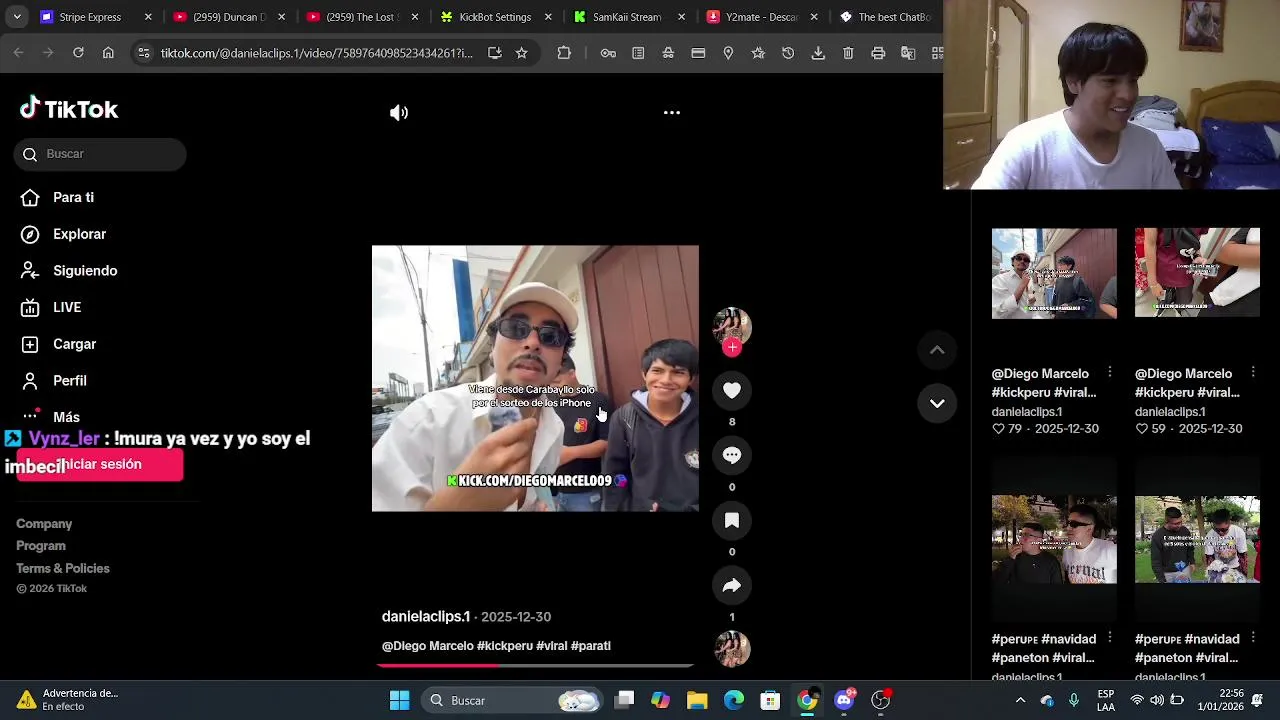Expand Program footer links
Image resolution: width=1280 pixels, height=720 pixels.
click(41, 546)
